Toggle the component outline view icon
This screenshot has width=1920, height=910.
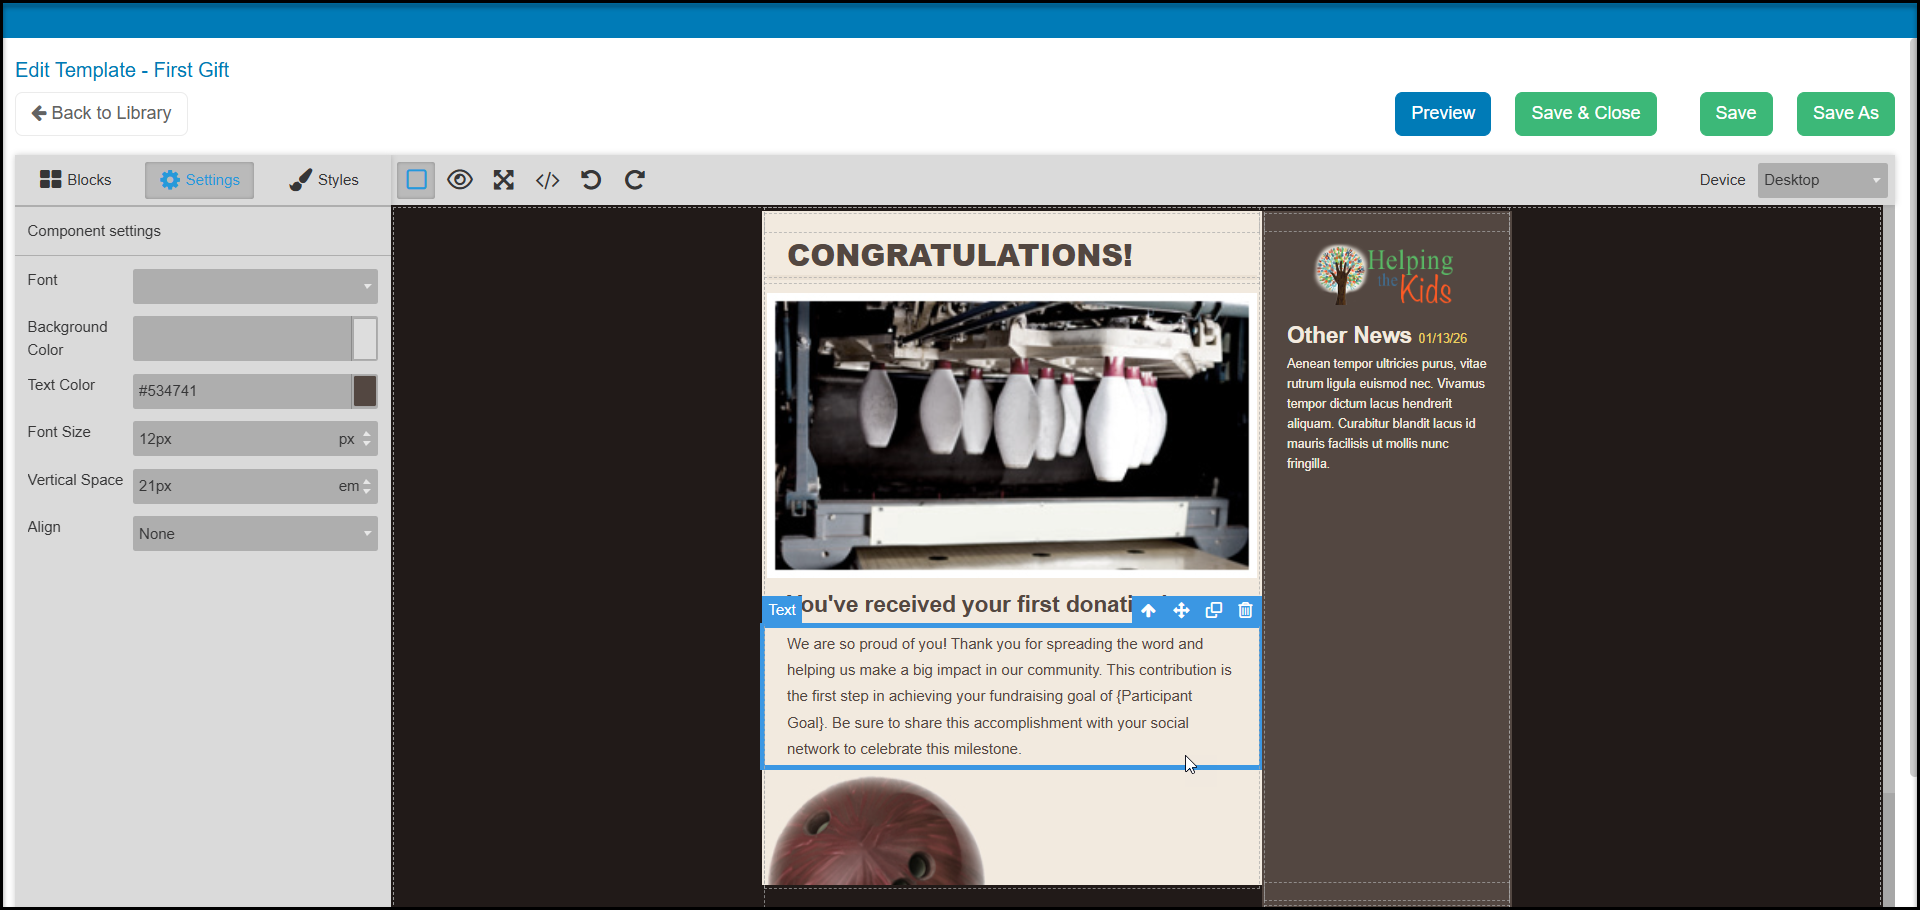pos(416,180)
